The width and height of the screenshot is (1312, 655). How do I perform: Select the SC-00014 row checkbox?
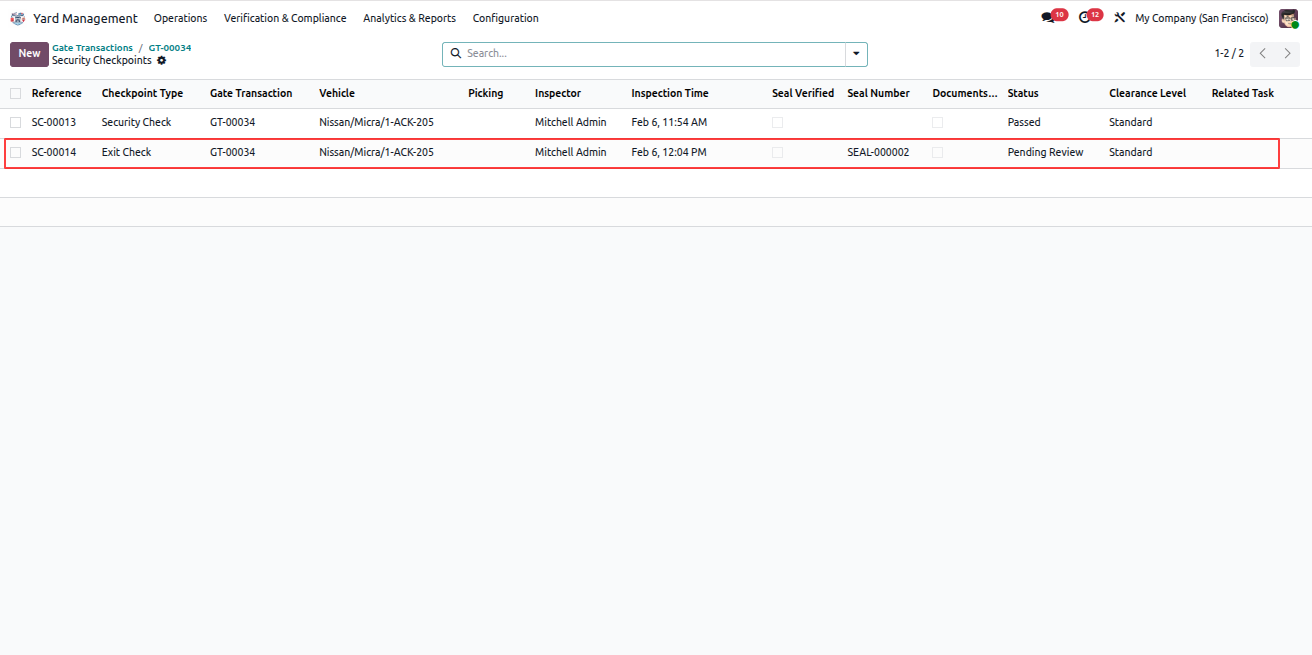(x=15, y=152)
